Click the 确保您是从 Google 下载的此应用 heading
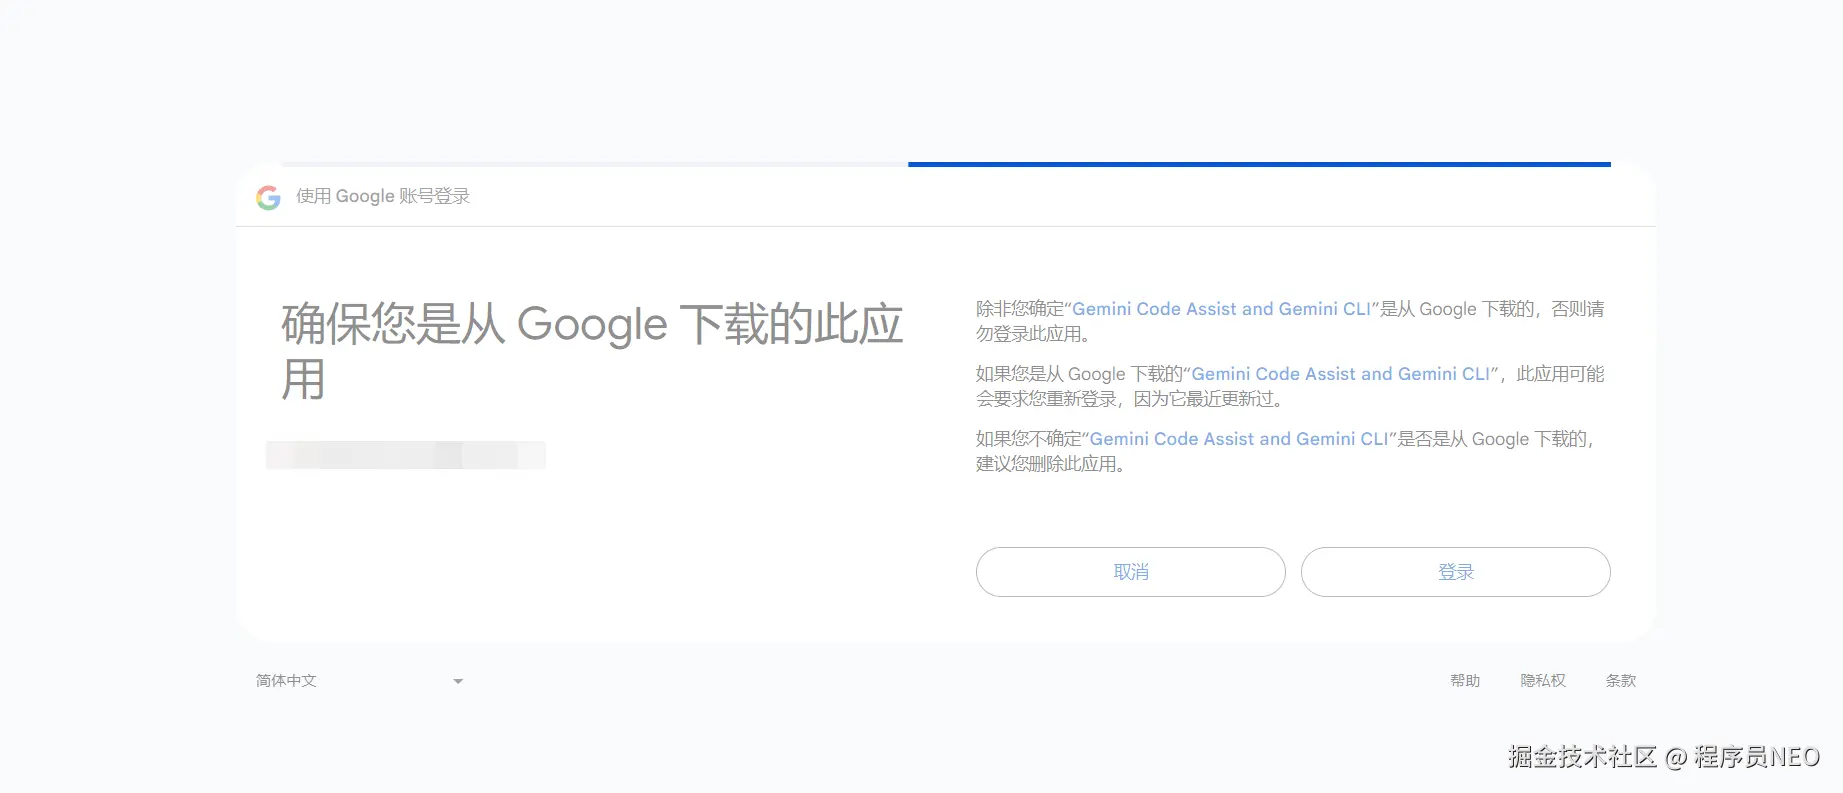This screenshot has width=1843, height=793. (x=592, y=351)
